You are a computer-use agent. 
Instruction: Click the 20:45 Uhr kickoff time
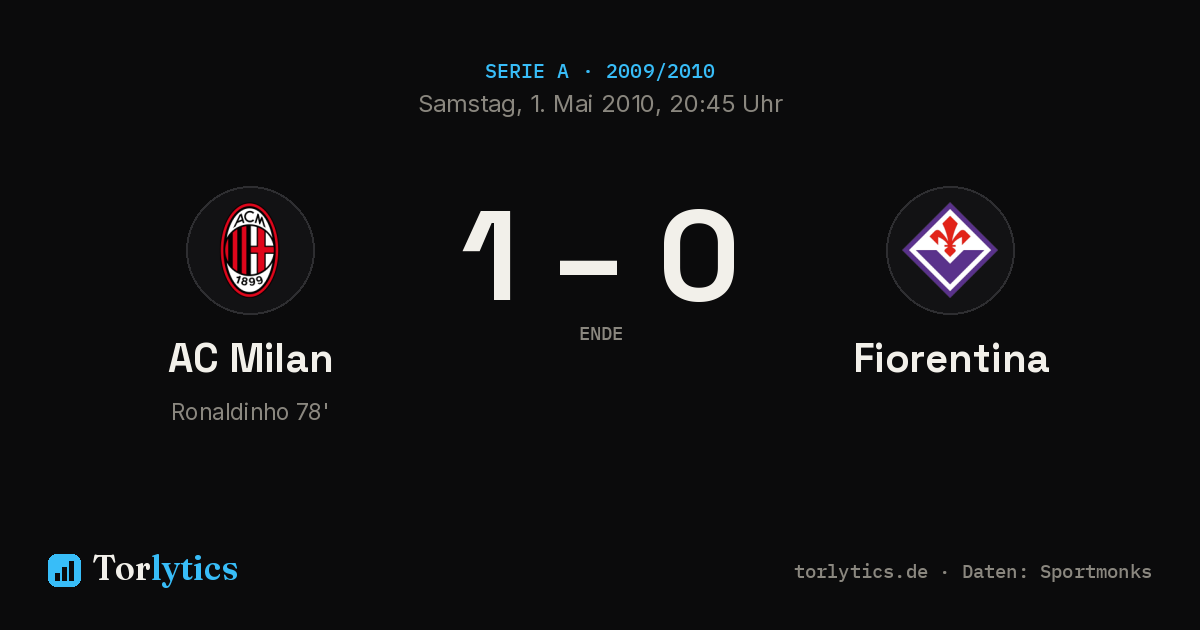click(726, 104)
